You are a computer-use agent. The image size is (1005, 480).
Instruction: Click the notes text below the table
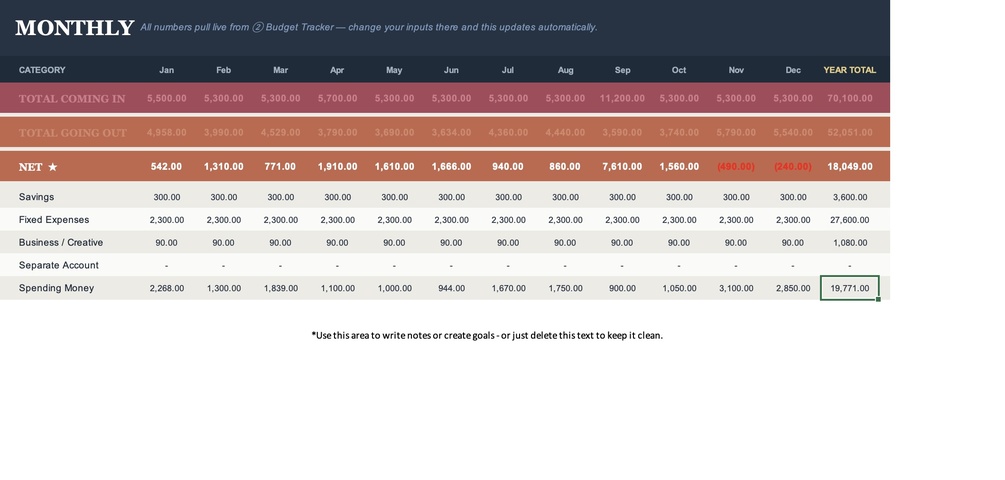487,335
